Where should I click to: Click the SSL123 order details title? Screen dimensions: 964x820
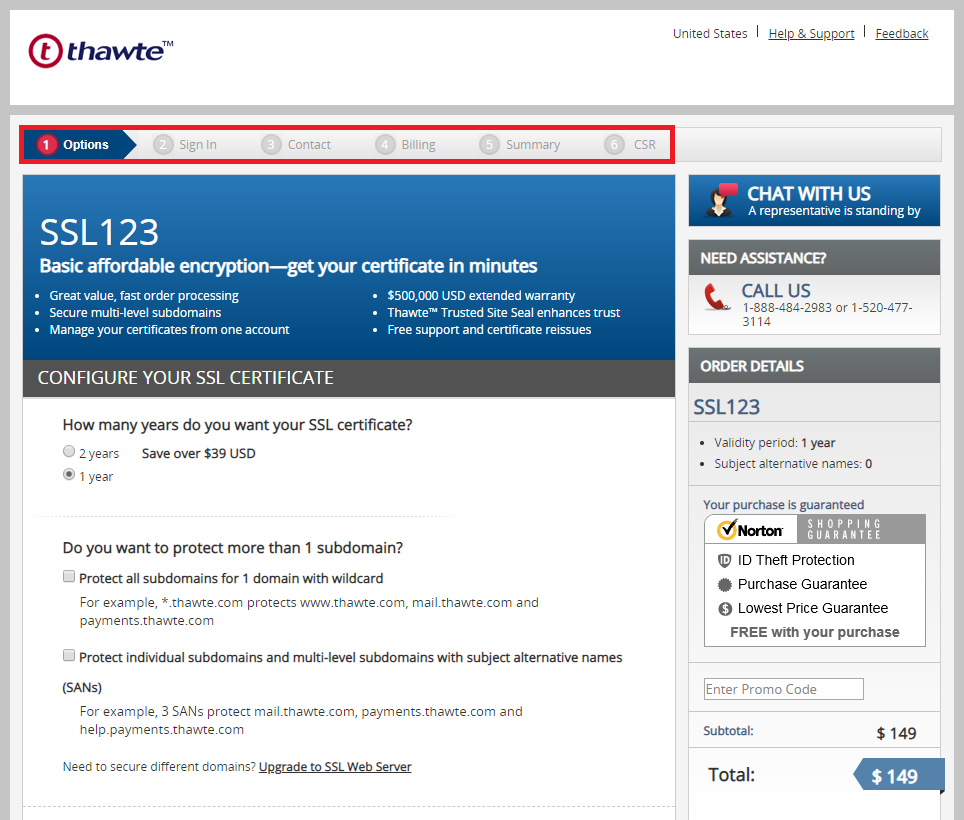tap(727, 407)
